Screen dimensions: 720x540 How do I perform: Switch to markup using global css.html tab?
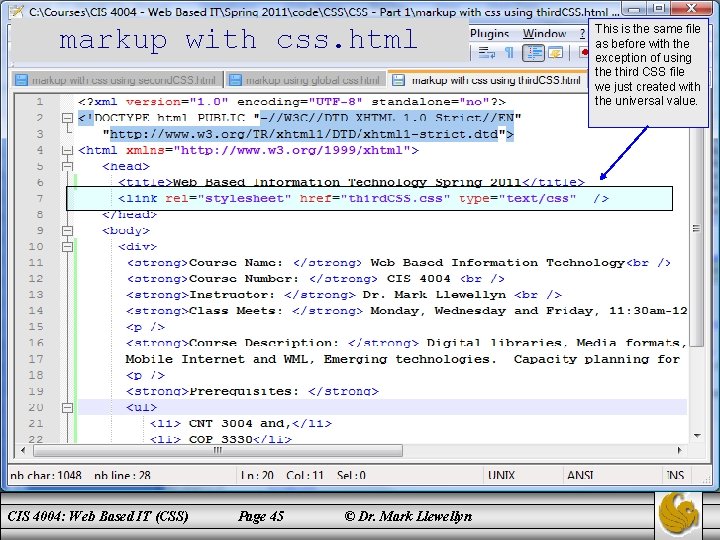tap(305, 80)
